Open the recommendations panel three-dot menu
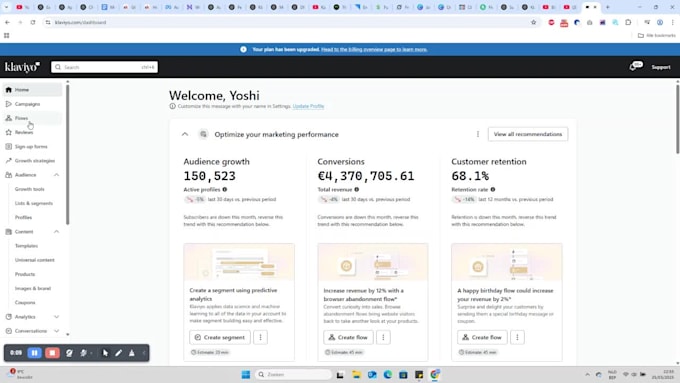 pos(477,134)
